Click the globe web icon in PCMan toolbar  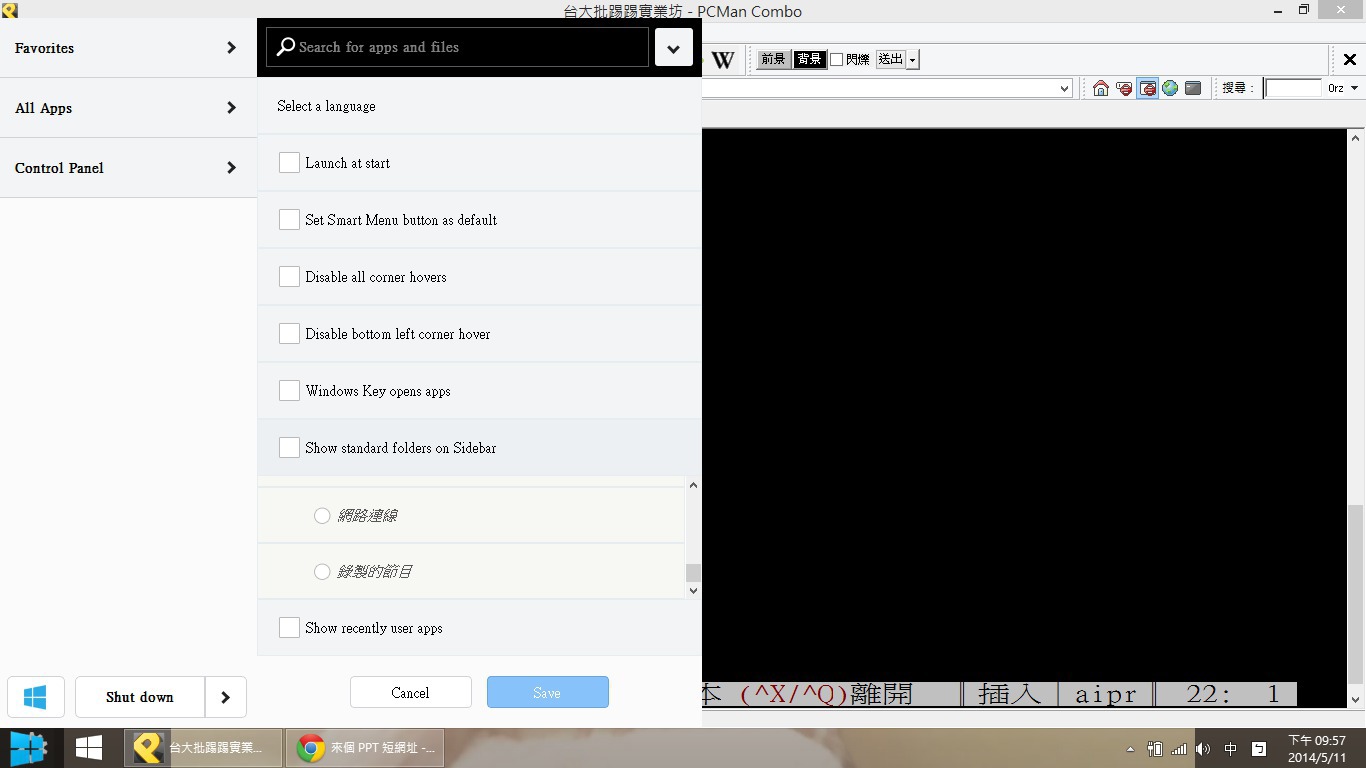1170,88
